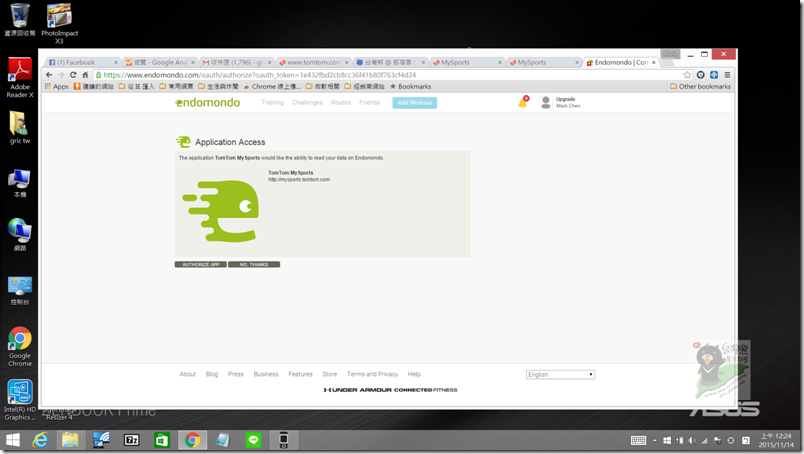Click the Chrome back arrow
The image size is (804, 454).
pos(49,75)
